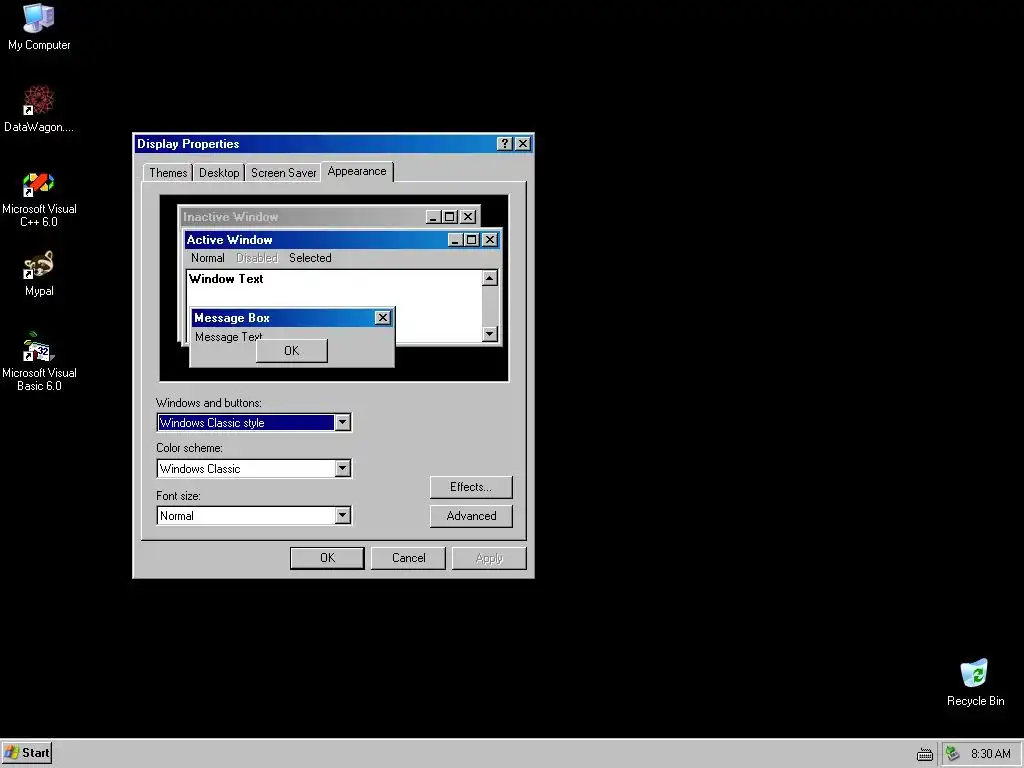
Task: Click the Inactive Window title in preview
Action: coord(231,217)
